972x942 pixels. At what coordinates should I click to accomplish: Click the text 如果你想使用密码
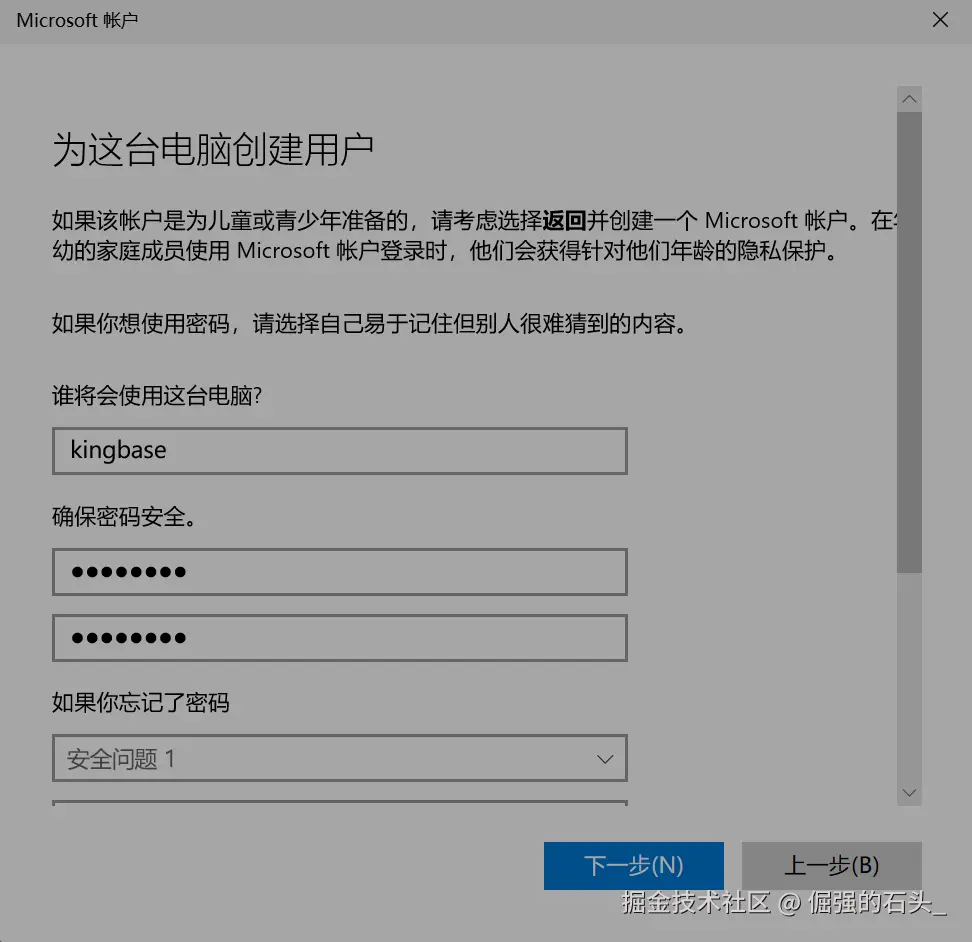(141, 324)
